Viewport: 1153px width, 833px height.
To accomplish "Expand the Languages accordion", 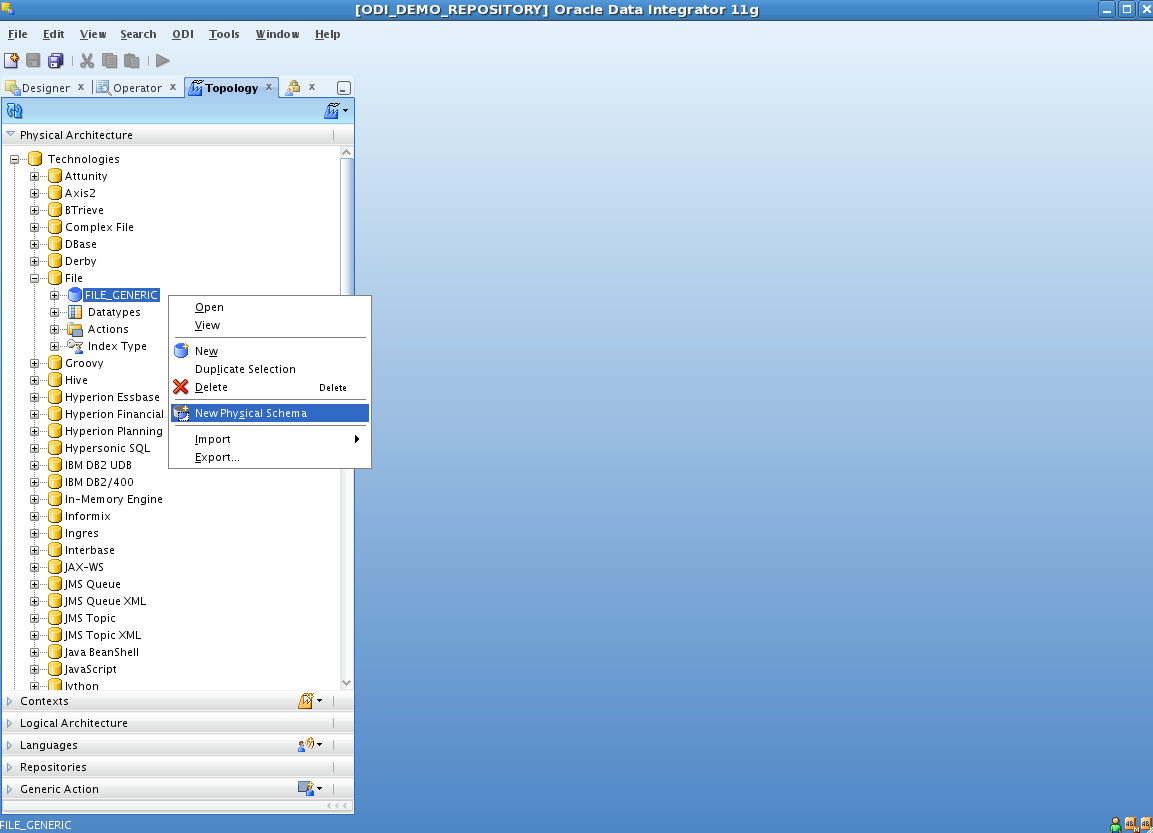I will [x=10, y=745].
